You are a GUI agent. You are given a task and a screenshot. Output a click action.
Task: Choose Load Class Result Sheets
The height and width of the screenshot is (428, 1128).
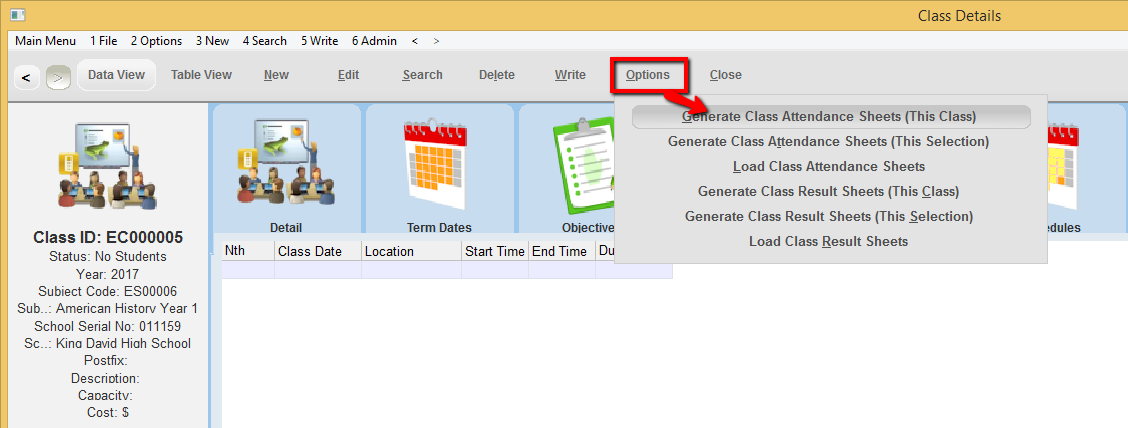click(829, 242)
